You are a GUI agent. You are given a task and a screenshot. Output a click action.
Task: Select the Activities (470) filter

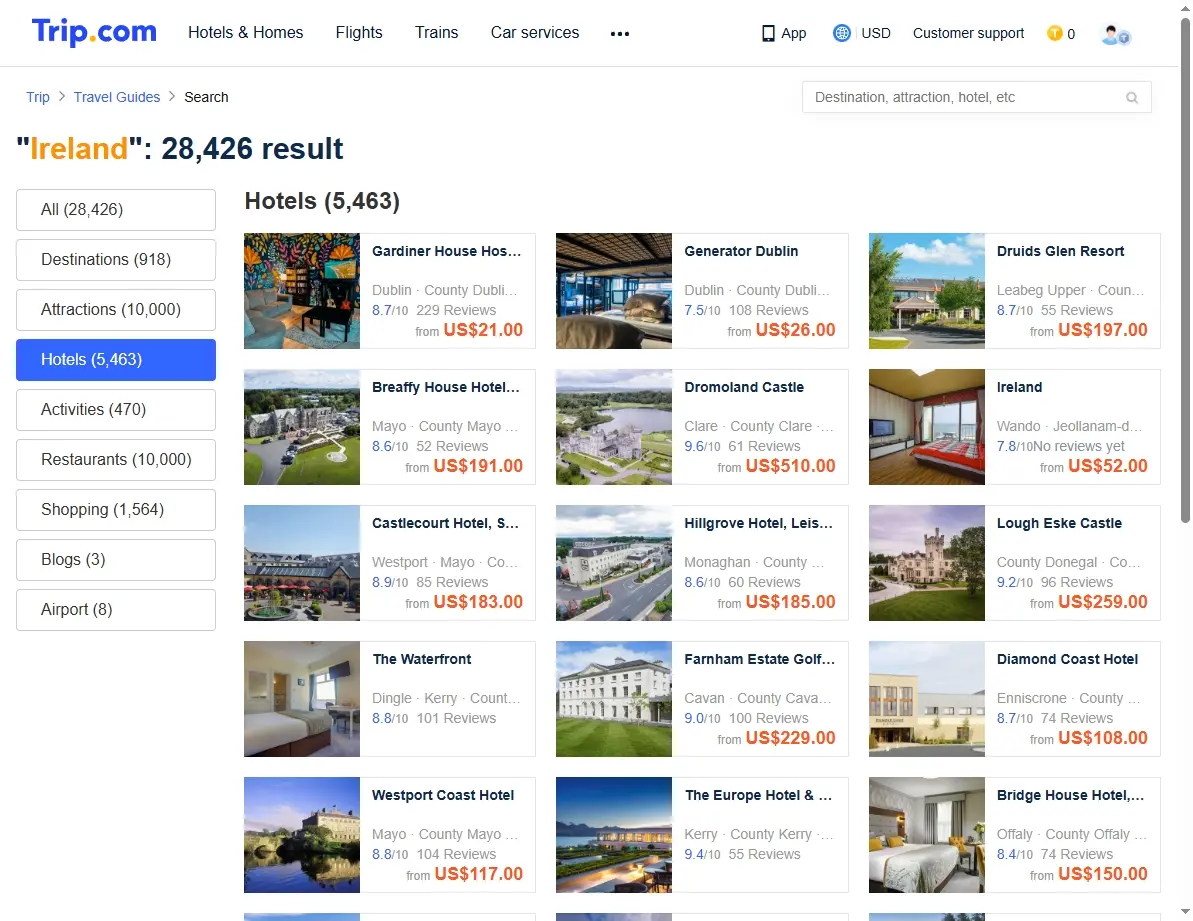pyautogui.click(x=116, y=410)
